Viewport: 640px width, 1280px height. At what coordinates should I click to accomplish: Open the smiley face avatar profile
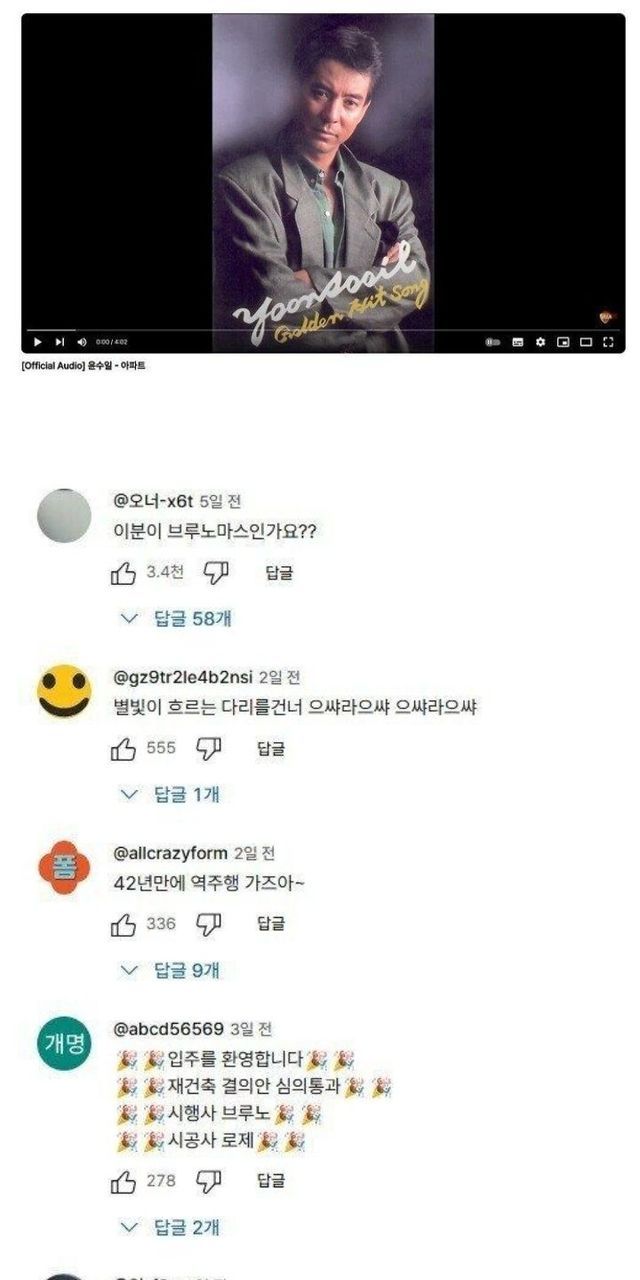64,690
